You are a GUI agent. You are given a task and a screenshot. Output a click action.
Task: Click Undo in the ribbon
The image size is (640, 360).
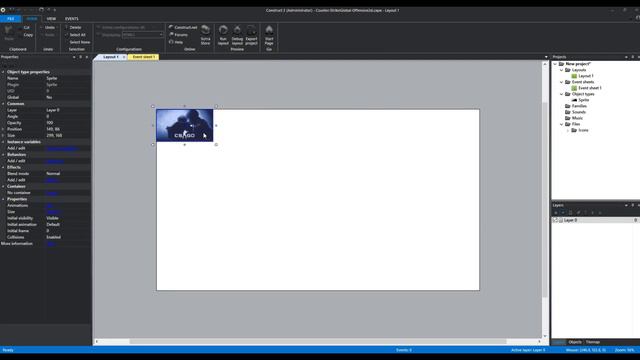pos(47,27)
